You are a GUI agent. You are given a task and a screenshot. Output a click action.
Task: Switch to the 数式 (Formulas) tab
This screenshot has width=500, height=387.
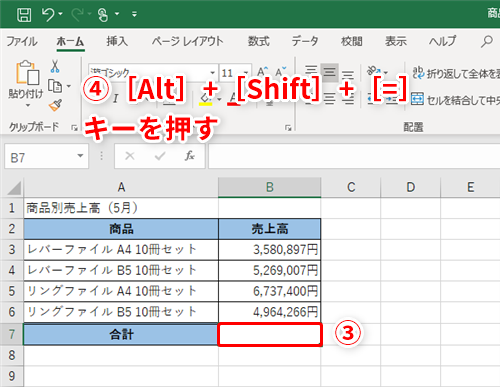pos(258,41)
